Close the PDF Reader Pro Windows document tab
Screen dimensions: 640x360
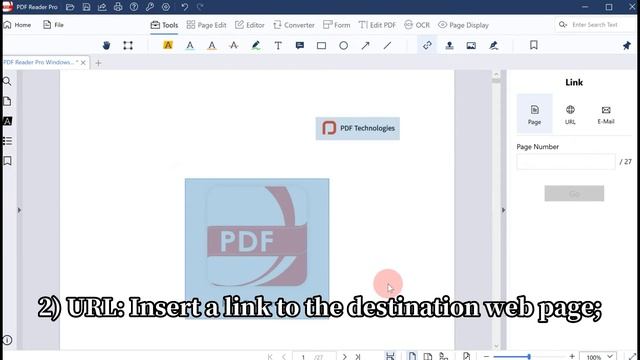(x=83, y=62)
